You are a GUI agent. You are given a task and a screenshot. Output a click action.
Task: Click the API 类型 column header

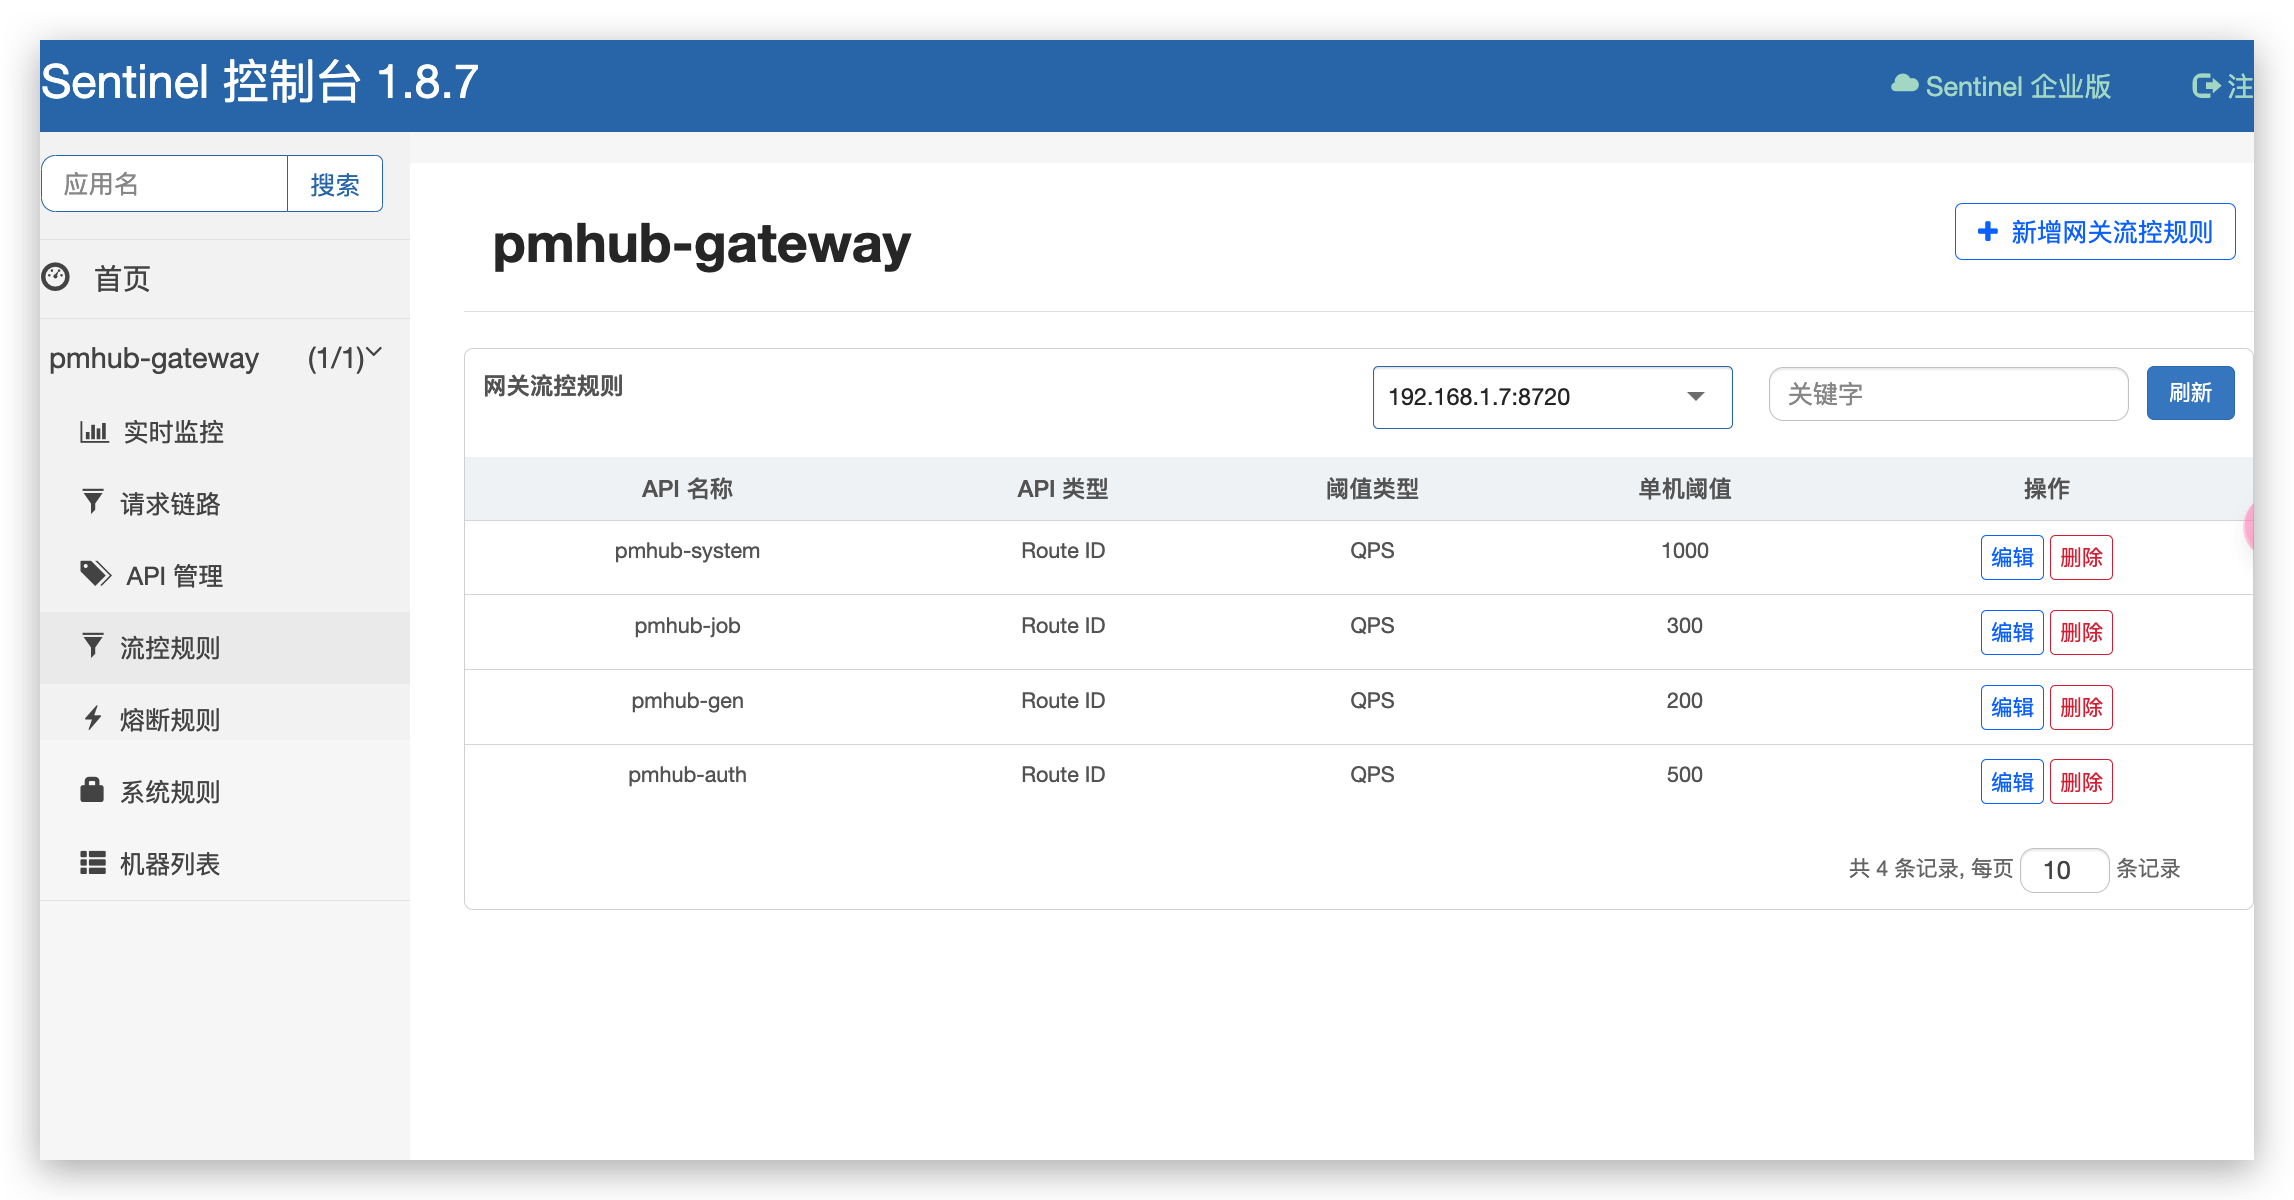point(1063,489)
